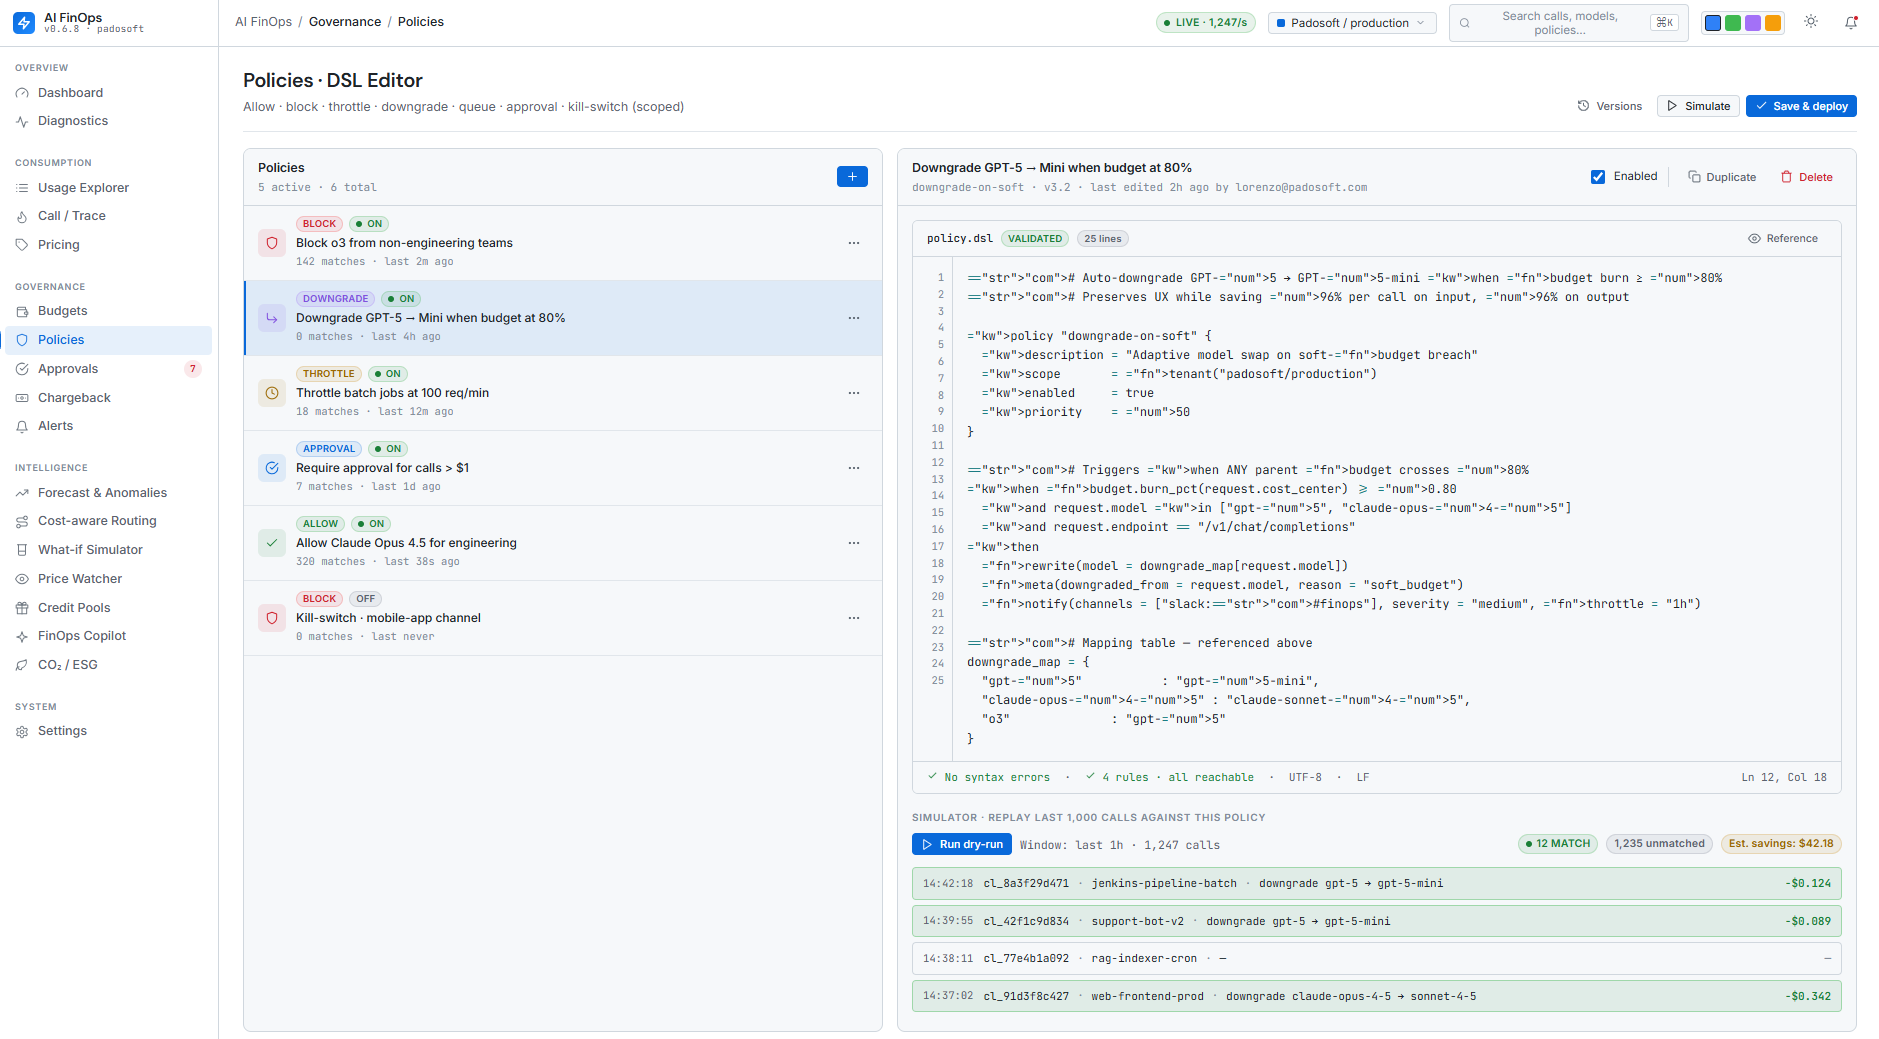Click shield icon of Kill-switch policy
This screenshot has height=1039, width=1879.
point(272,618)
